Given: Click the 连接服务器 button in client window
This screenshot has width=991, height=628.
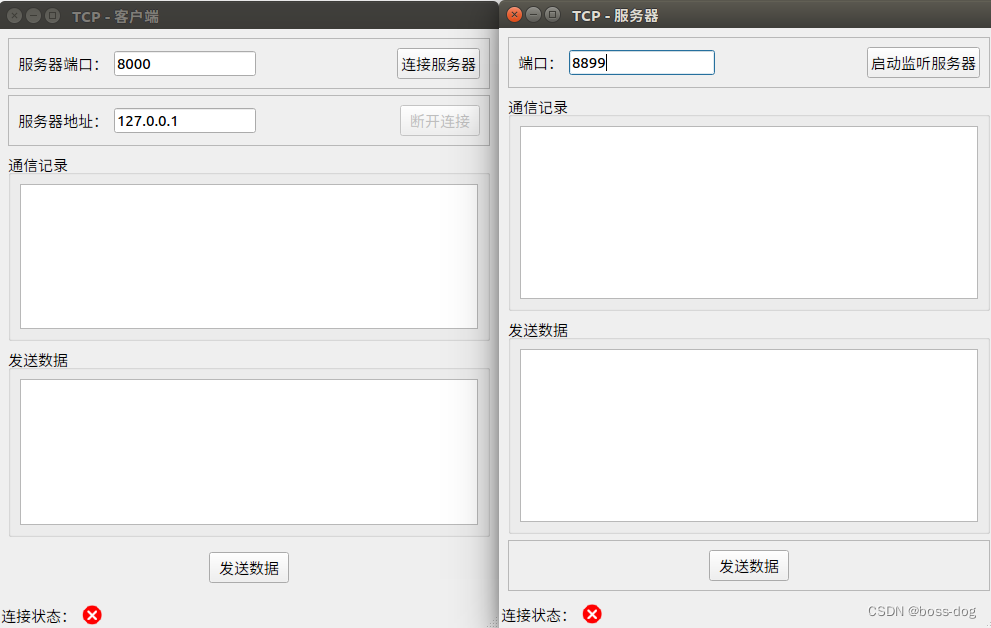Looking at the screenshot, I should (x=438, y=64).
